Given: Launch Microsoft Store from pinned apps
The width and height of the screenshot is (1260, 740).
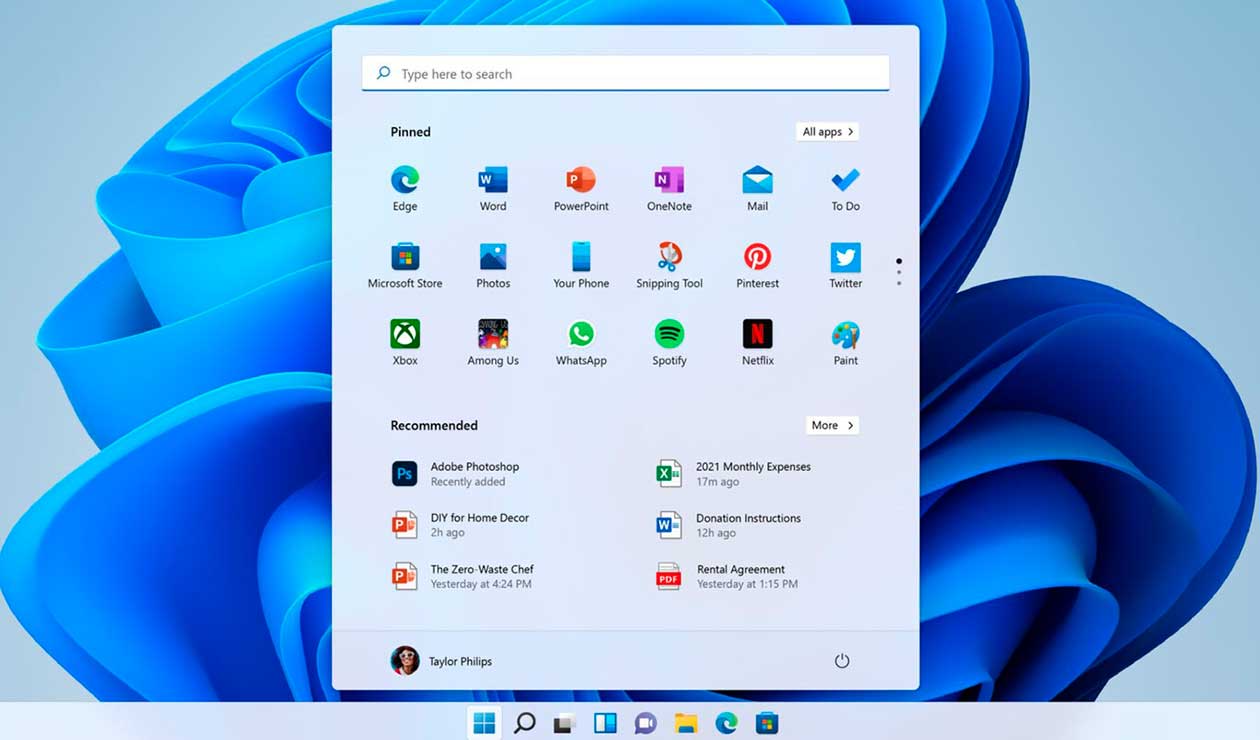Looking at the screenshot, I should click(x=405, y=266).
